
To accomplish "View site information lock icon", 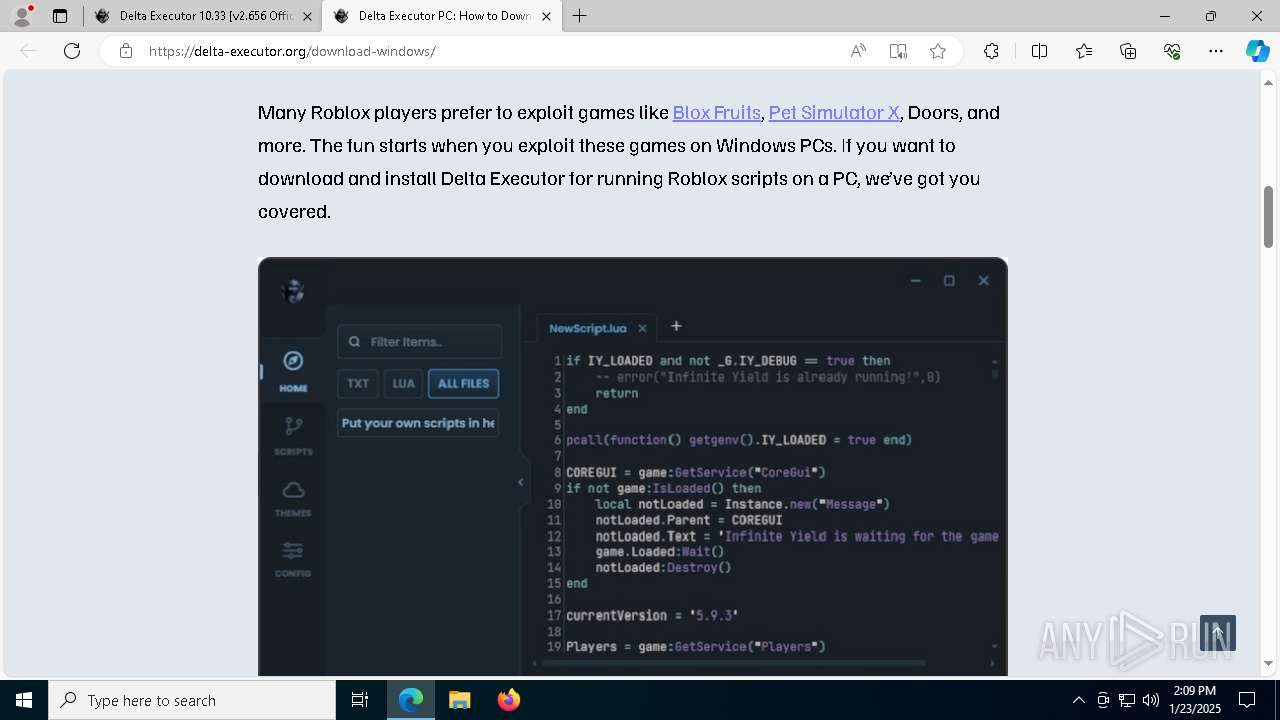I will 126,51.
